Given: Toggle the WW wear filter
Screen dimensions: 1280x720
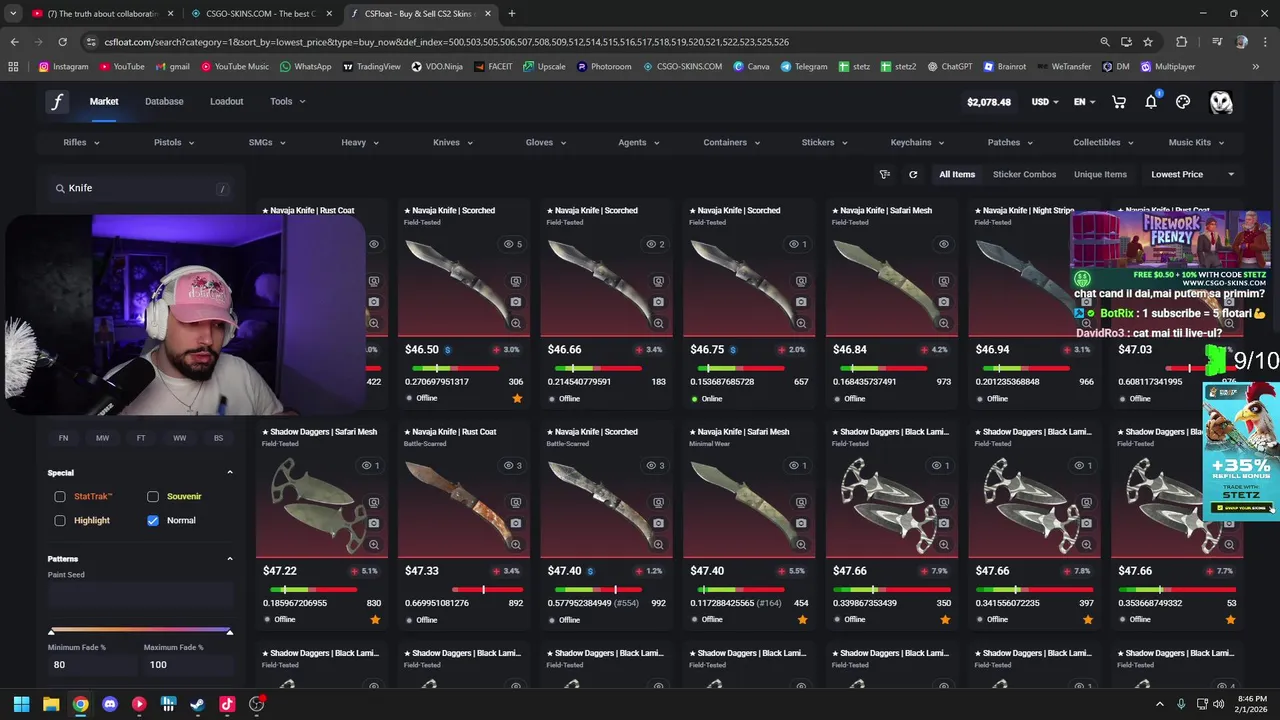Looking at the screenshot, I should click(180, 438).
